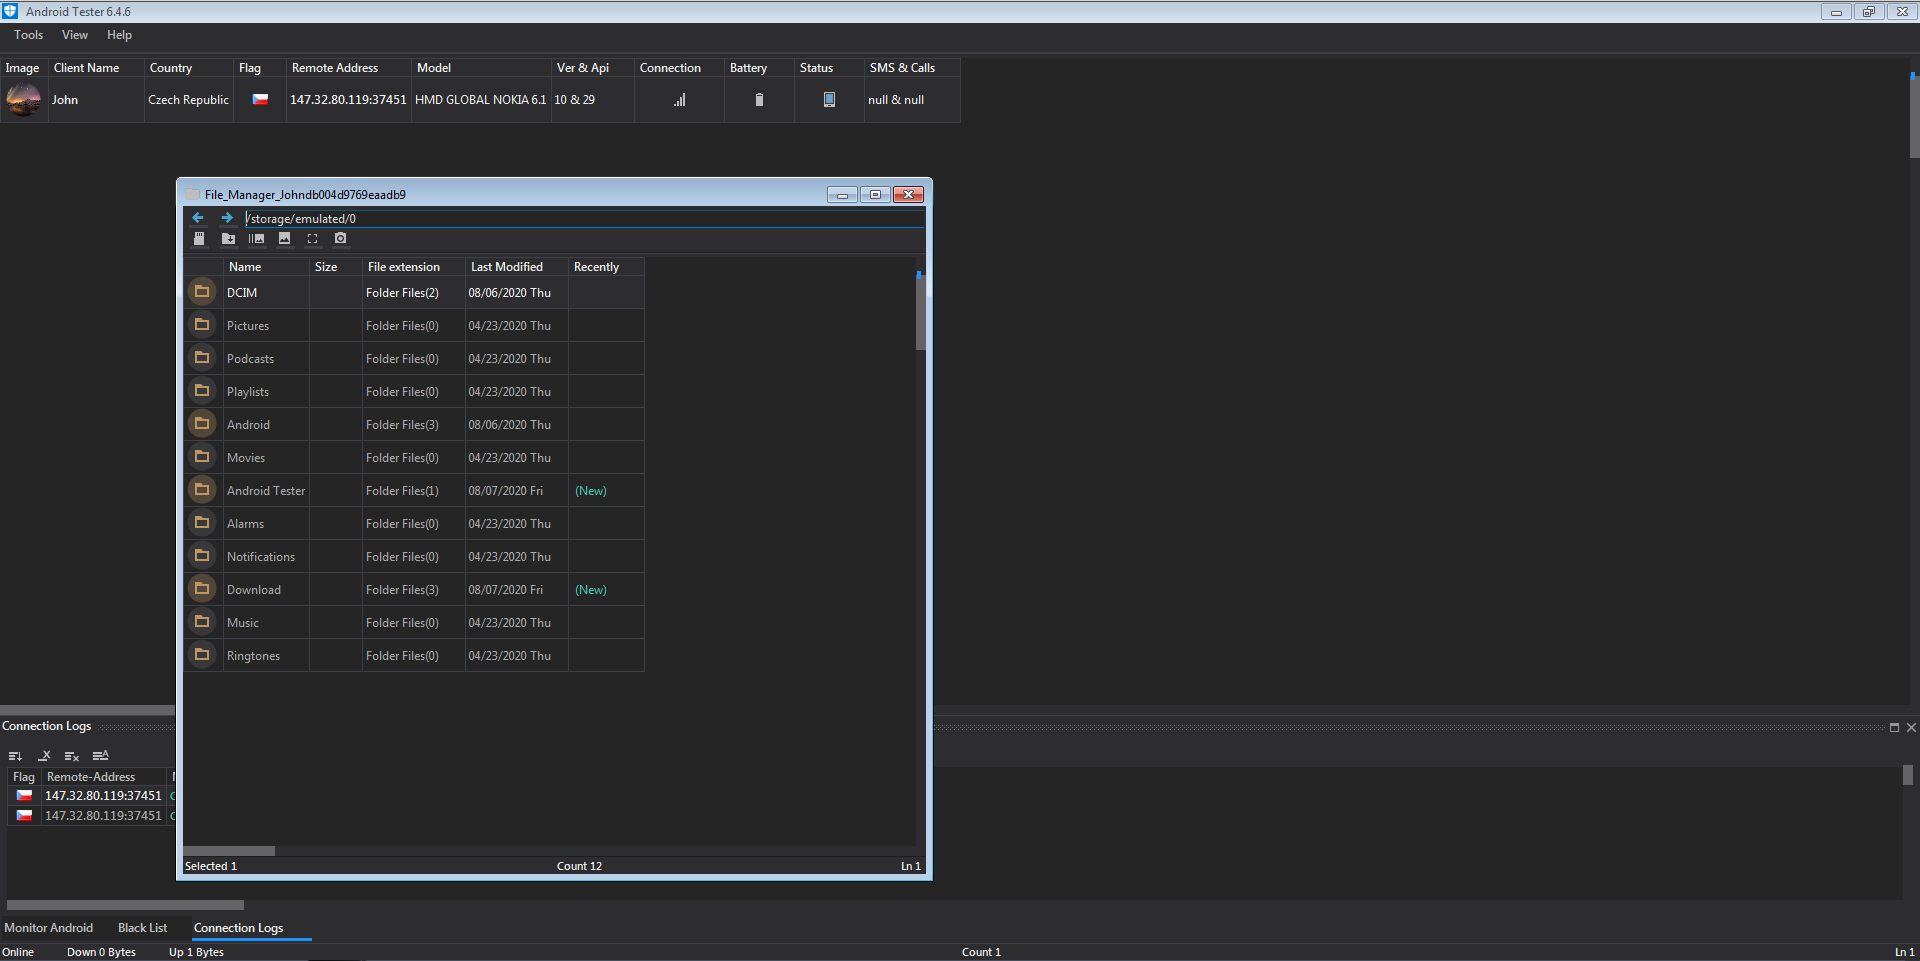Click the image gallery list icon

coord(257,239)
